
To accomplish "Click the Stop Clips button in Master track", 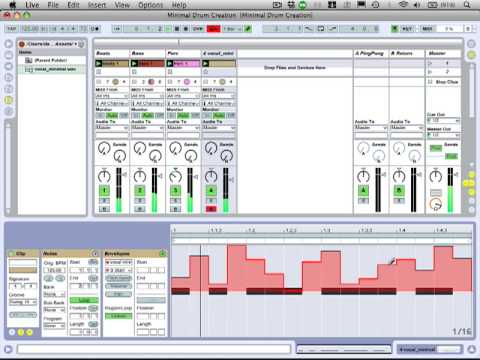I will click(x=444, y=82).
